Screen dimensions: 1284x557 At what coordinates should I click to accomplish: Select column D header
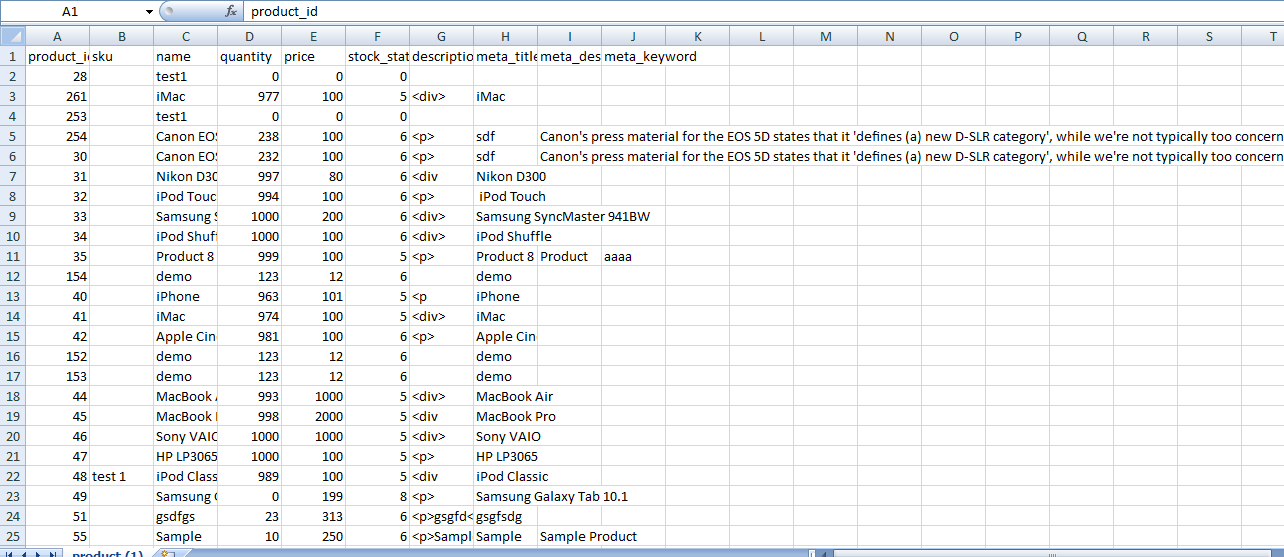(249, 37)
